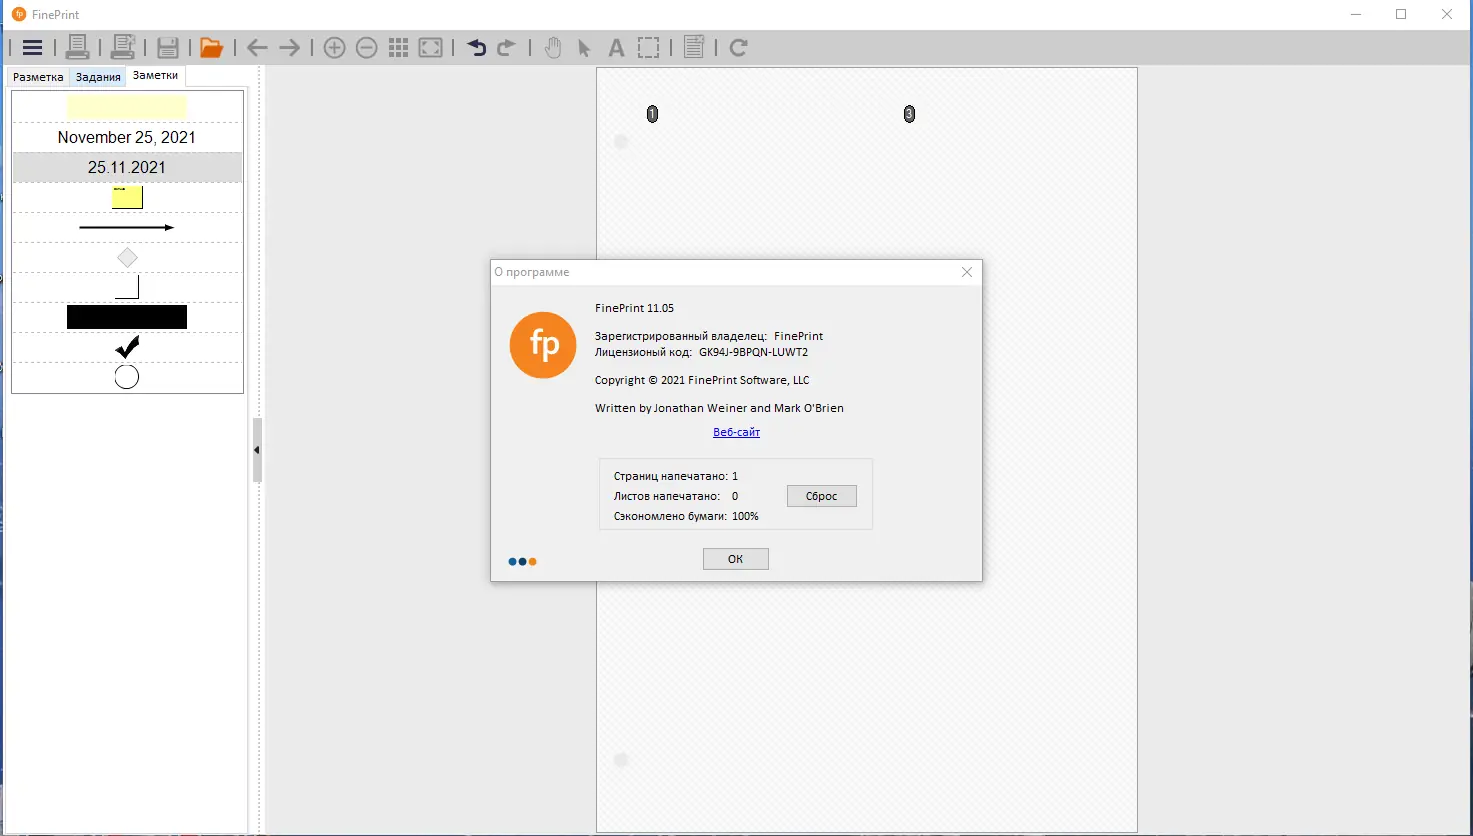
Task: Select the November 25, 2021 date stamp
Action: click(127, 137)
